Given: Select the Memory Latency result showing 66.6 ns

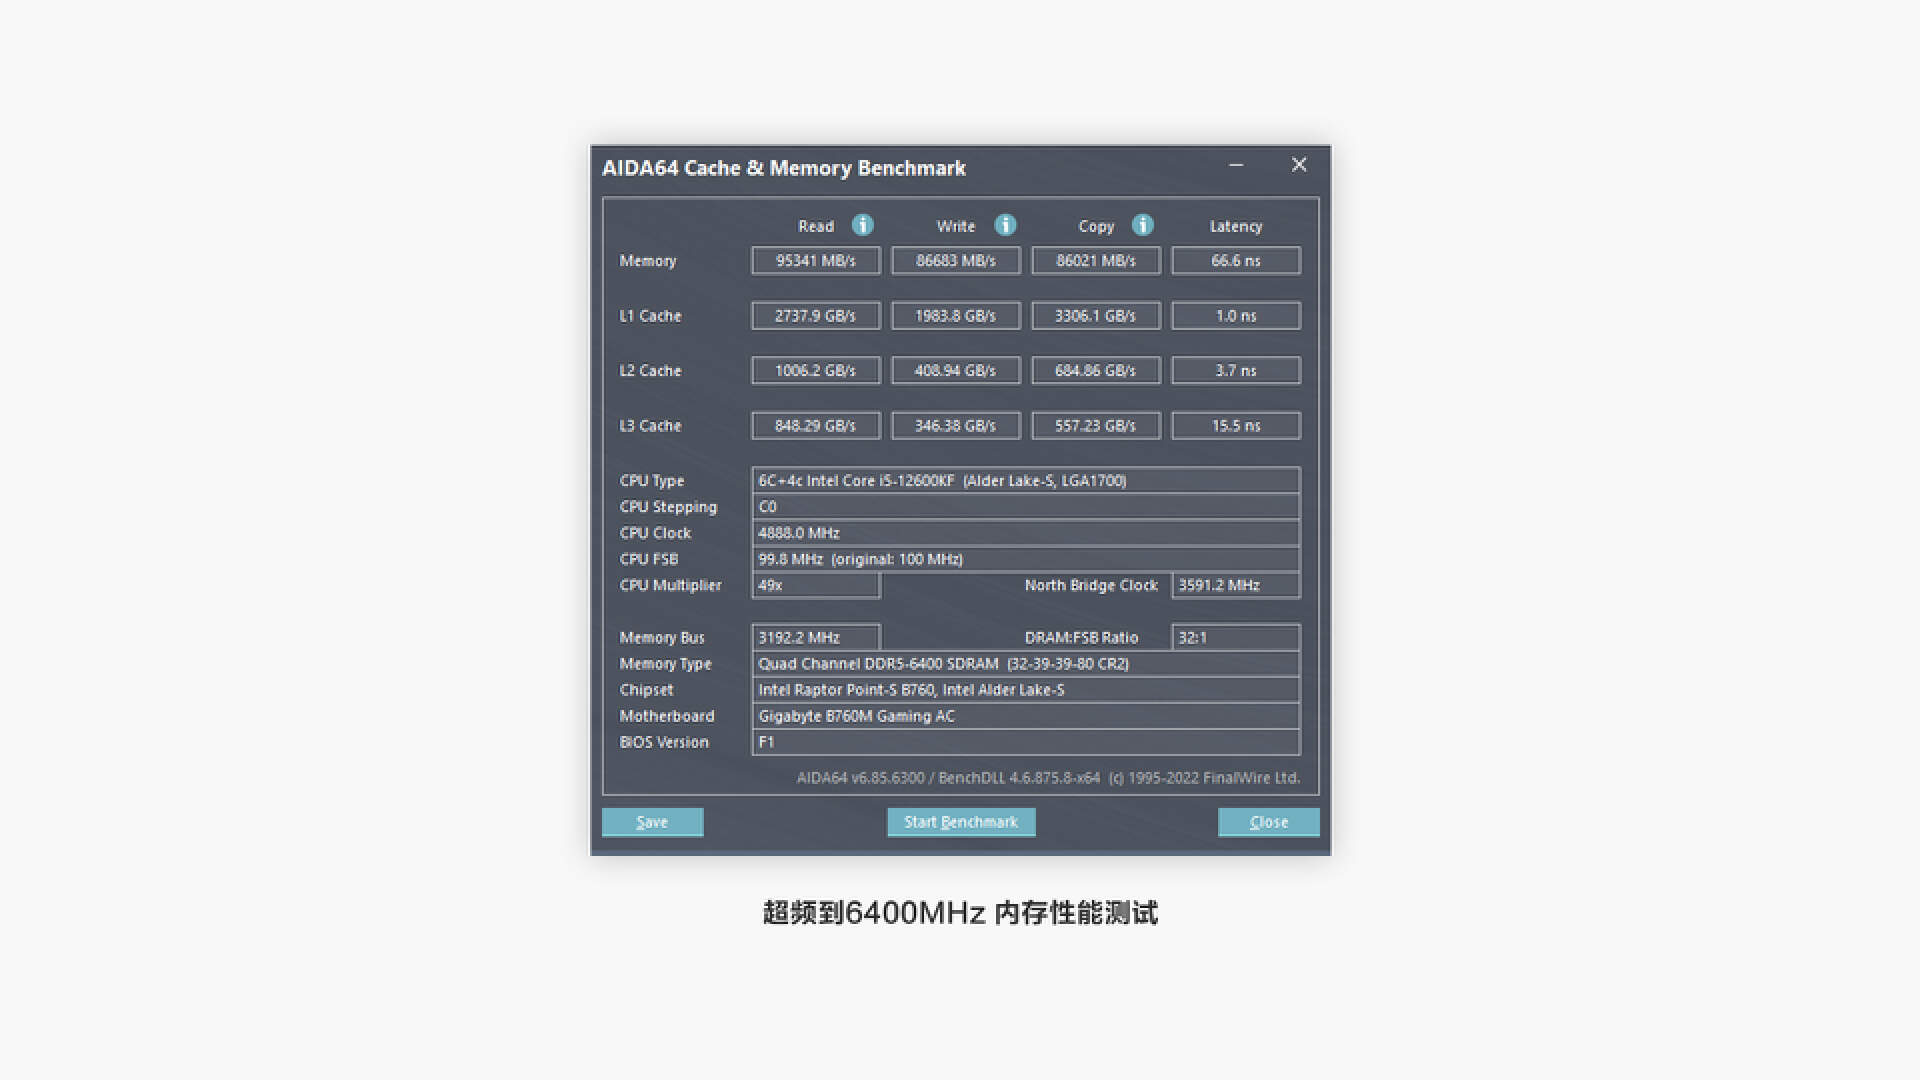Looking at the screenshot, I should [1235, 260].
